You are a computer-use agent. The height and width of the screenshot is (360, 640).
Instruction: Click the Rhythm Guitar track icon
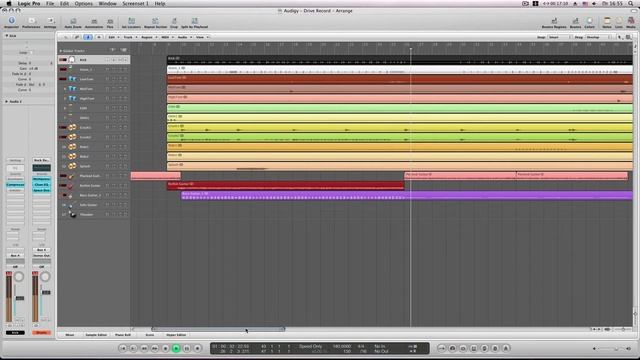(x=71, y=186)
